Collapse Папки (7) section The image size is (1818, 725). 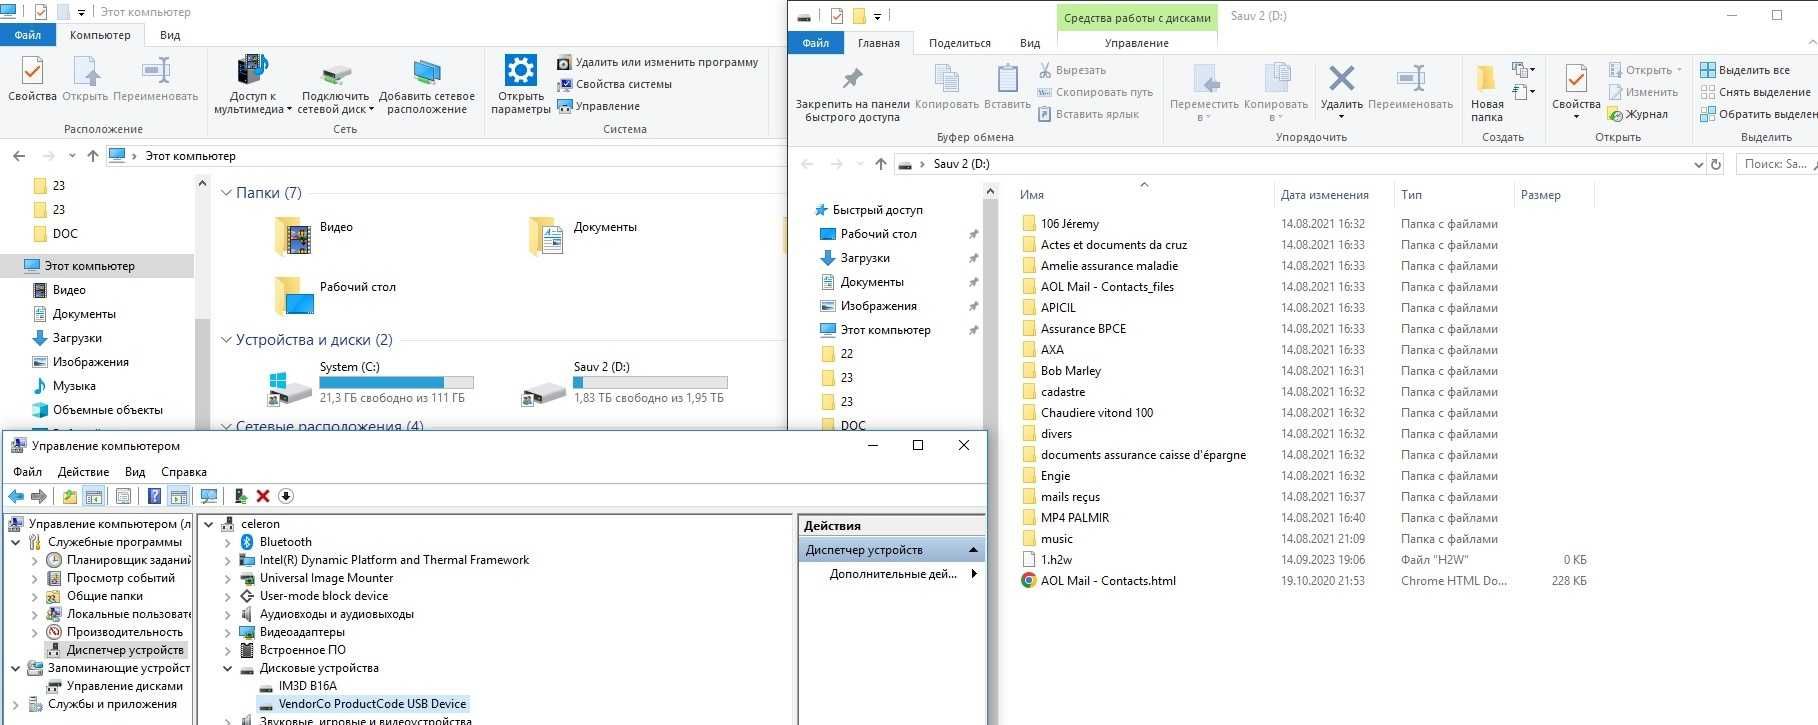point(226,193)
